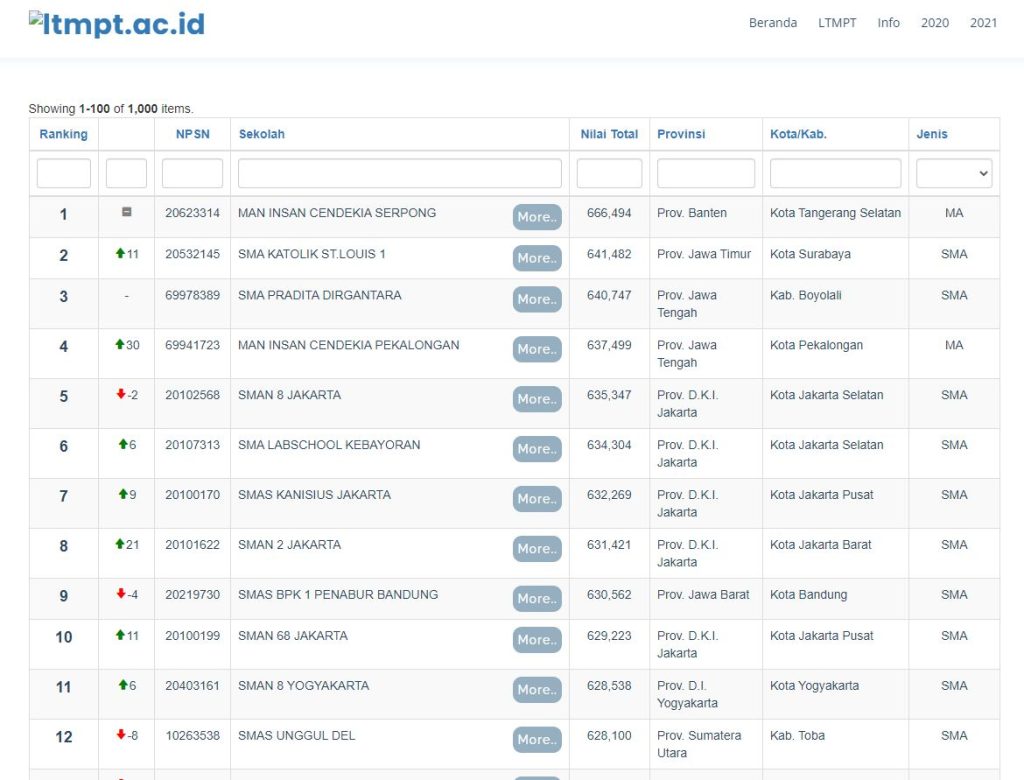Viewport: 1024px width, 780px height.
Task: Focus the Nilai Total filter input
Action: tap(609, 173)
